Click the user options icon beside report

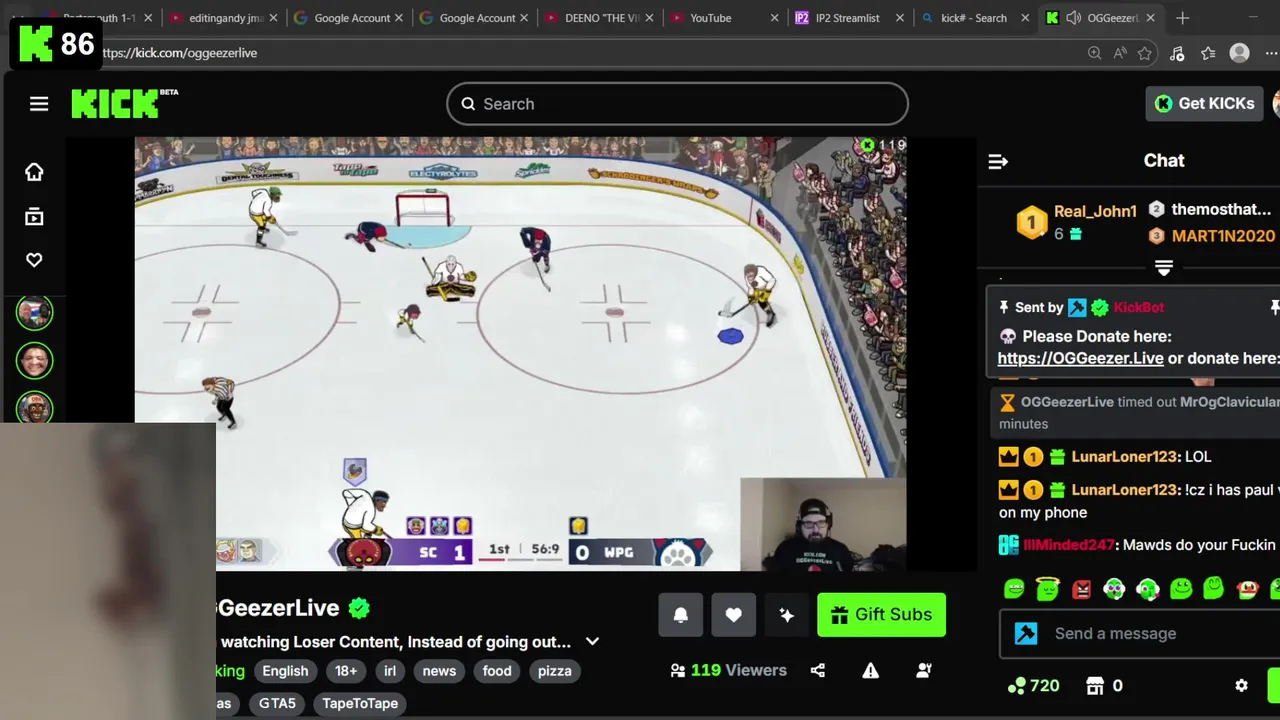[924, 671]
